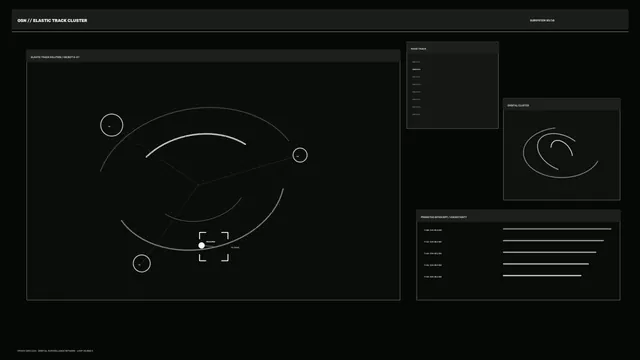Screen dimensions: 640x360
Task: Click the Orbital Cluster panel header
Action: [x=562, y=105]
